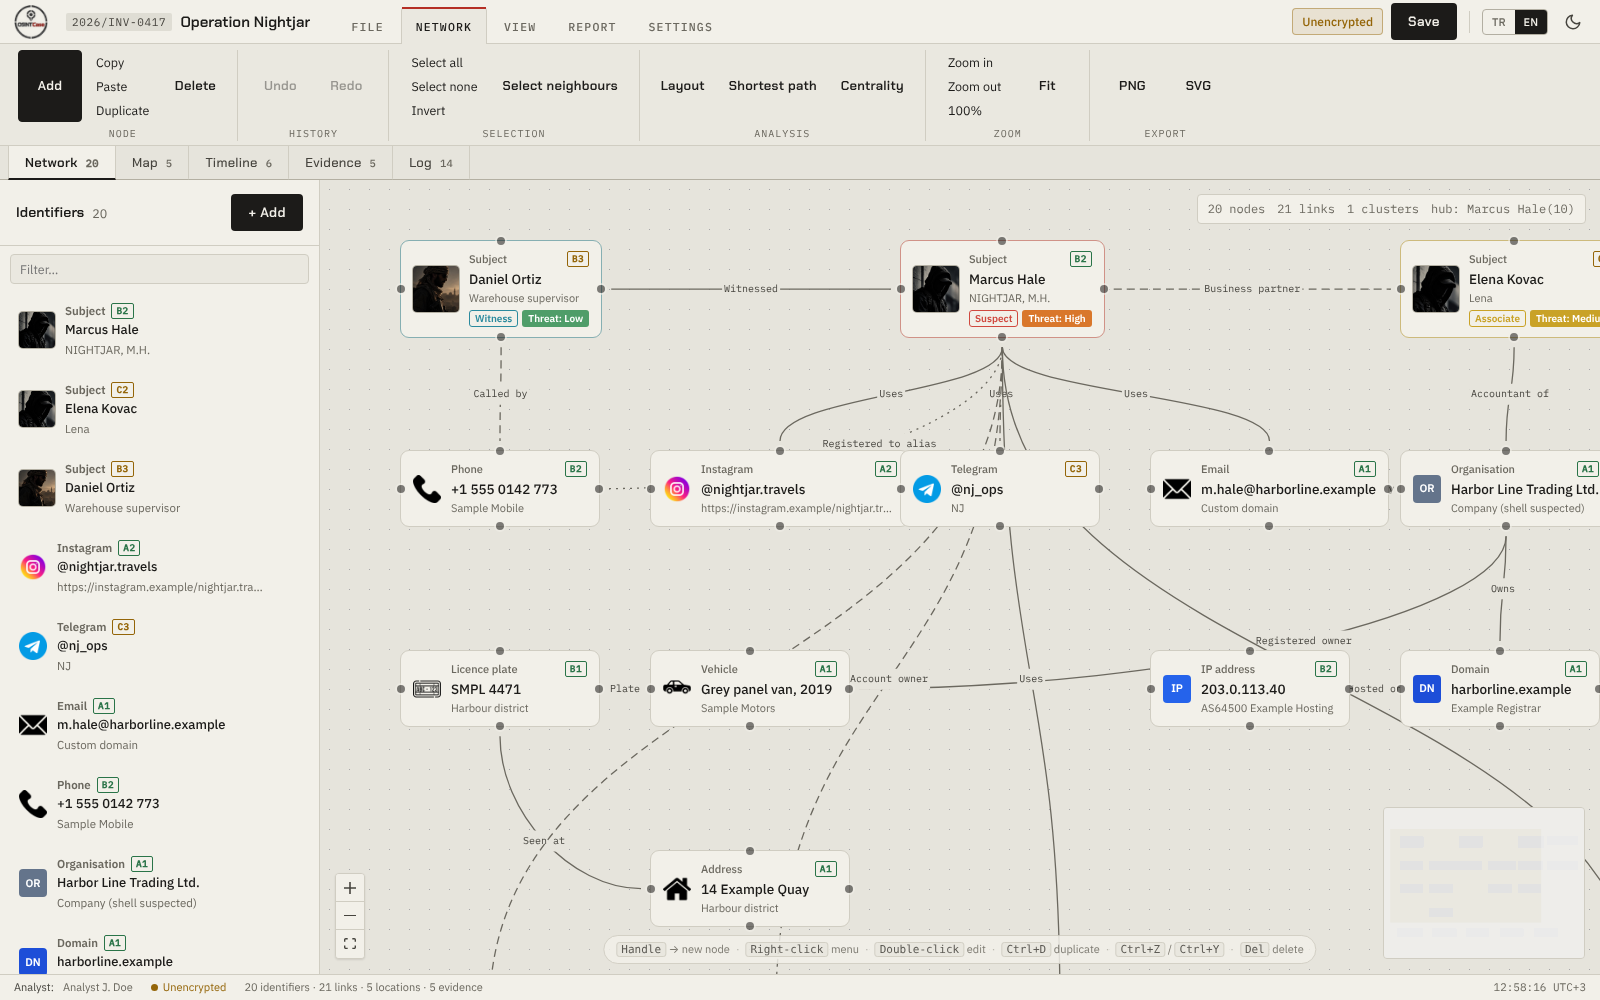Click the large Add node button
The width and height of the screenshot is (1600, 1000).
[50, 86]
